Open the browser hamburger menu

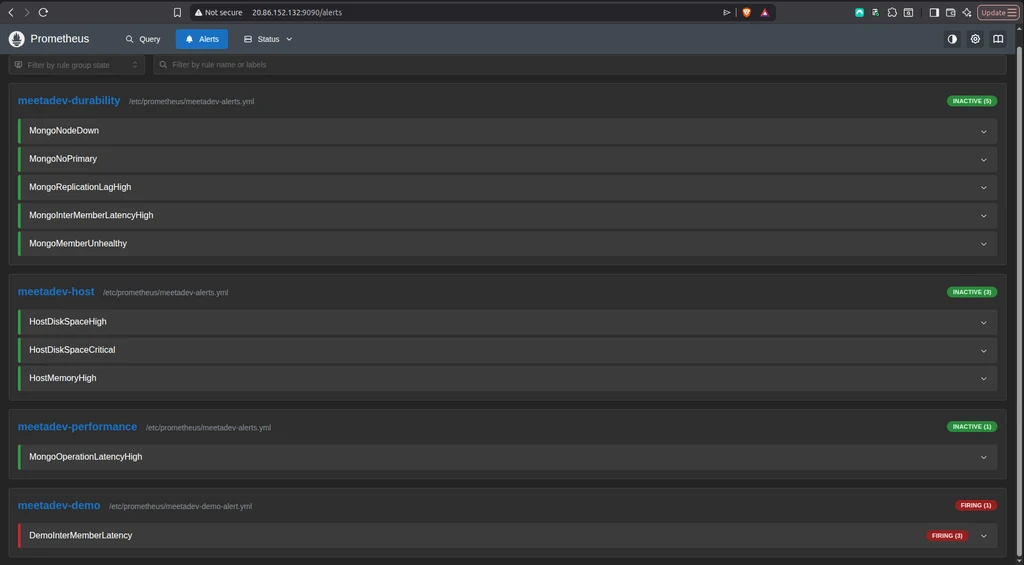1012,12
